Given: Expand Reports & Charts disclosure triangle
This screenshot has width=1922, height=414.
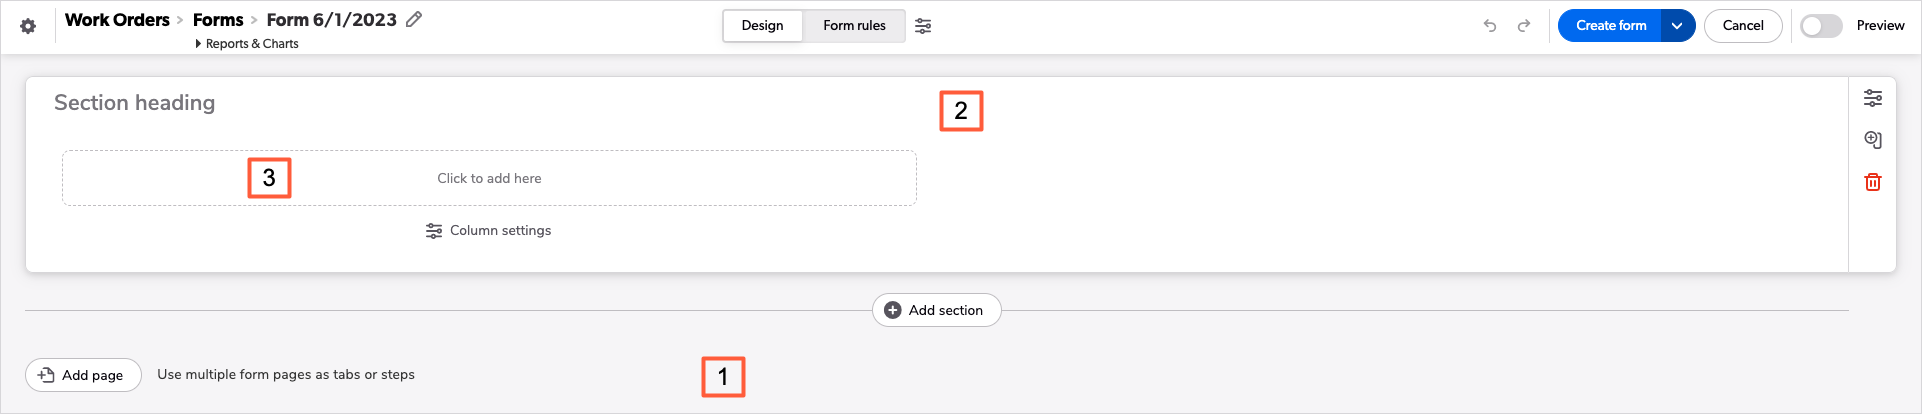Looking at the screenshot, I should tap(198, 44).
